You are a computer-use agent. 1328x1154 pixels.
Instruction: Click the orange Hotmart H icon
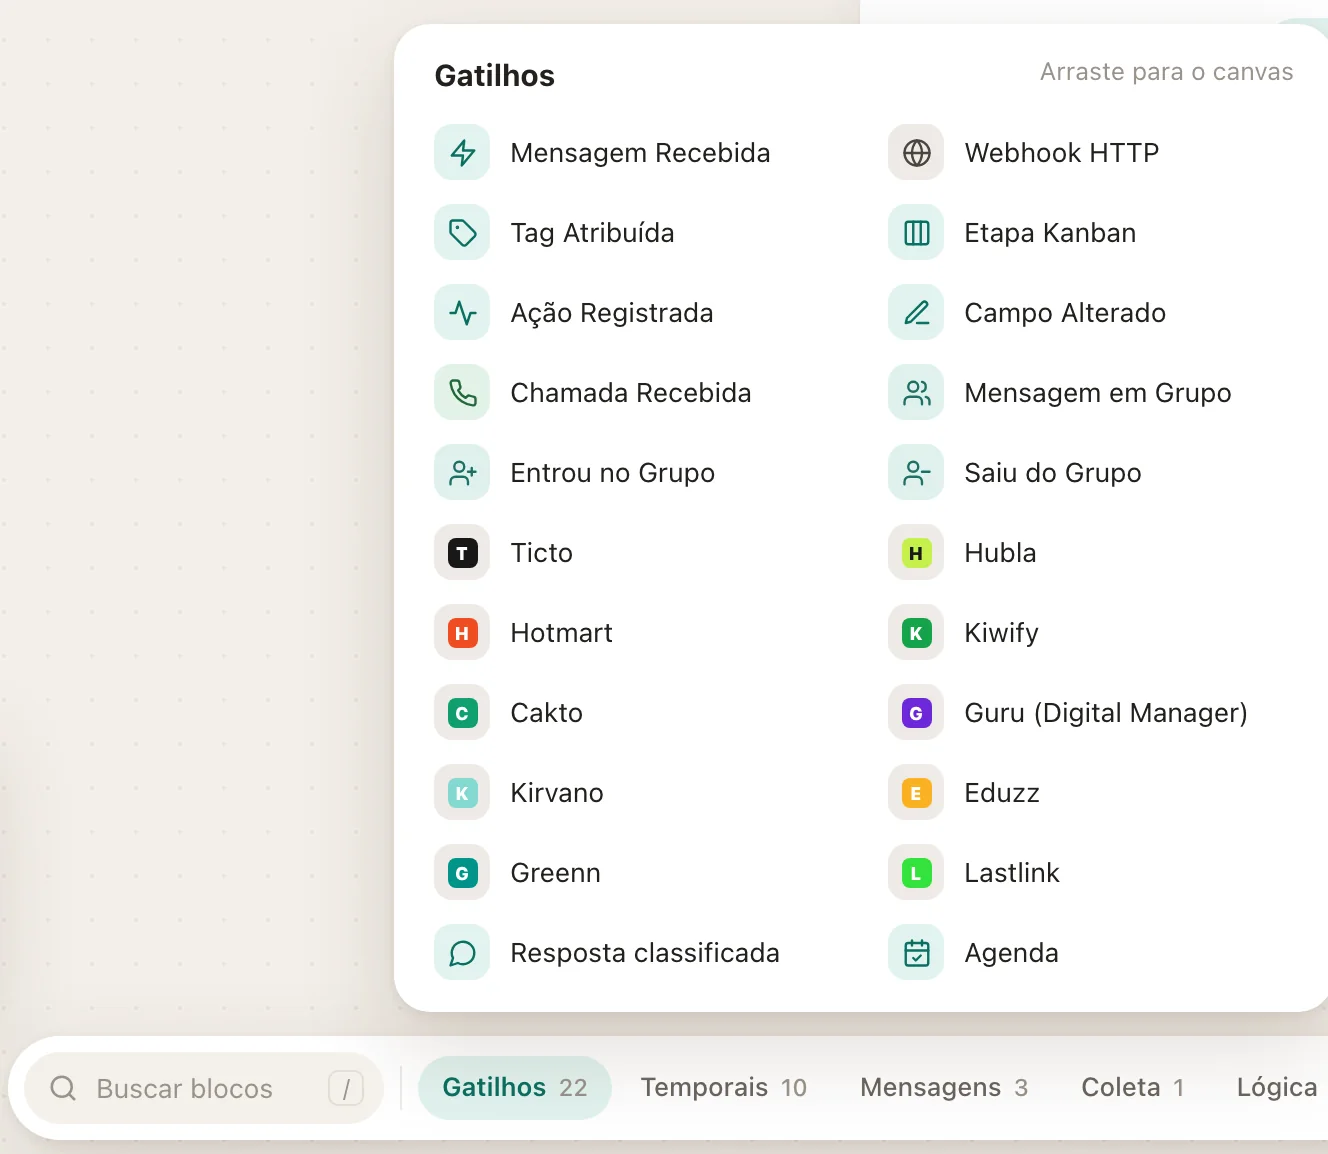(x=462, y=633)
